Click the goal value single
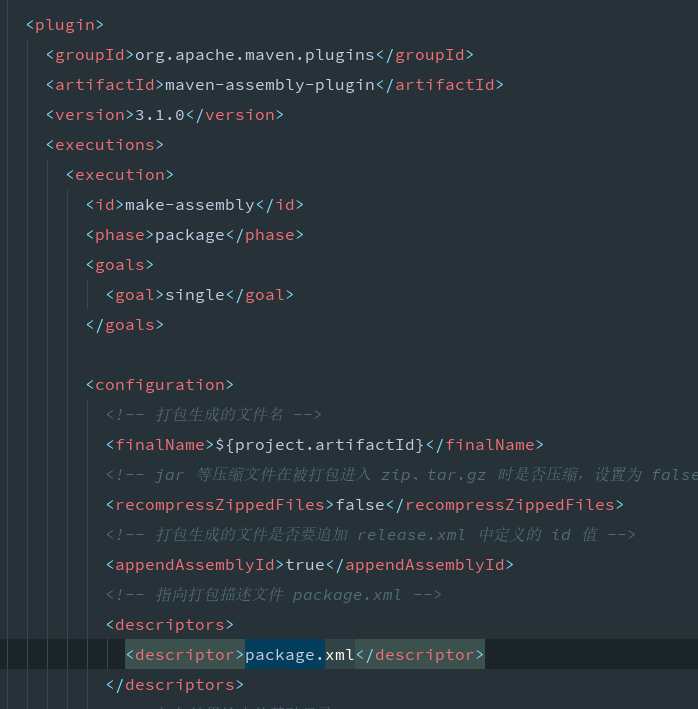698x709 pixels. (x=195, y=295)
